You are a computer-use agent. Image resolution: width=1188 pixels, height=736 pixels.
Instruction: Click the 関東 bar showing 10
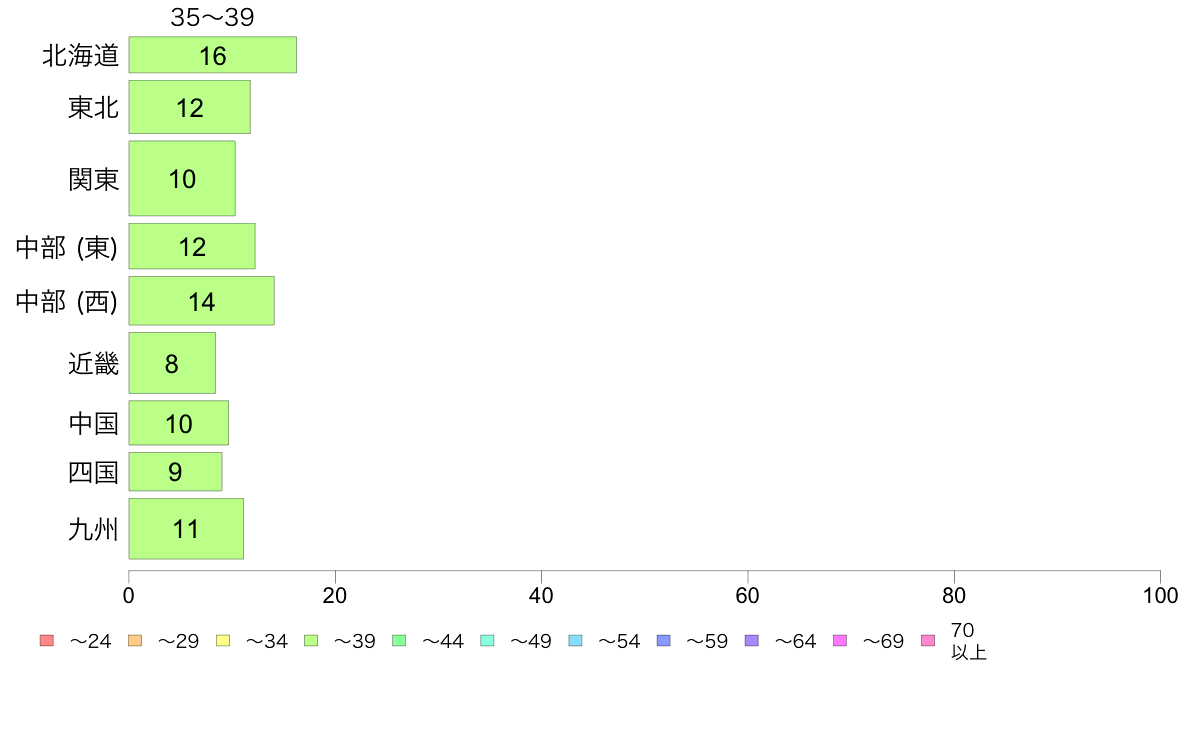(182, 178)
